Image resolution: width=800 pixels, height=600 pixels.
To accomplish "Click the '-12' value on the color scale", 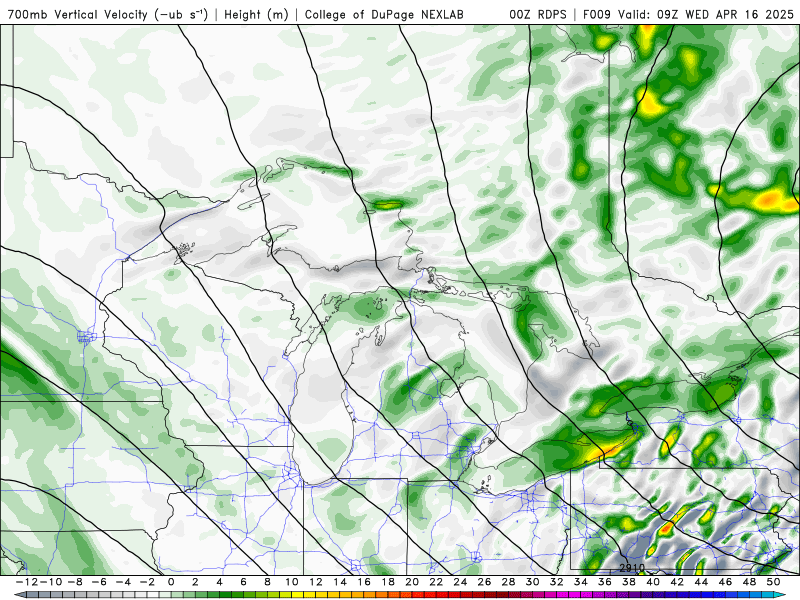I will pyautogui.click(x=26, y=582).
